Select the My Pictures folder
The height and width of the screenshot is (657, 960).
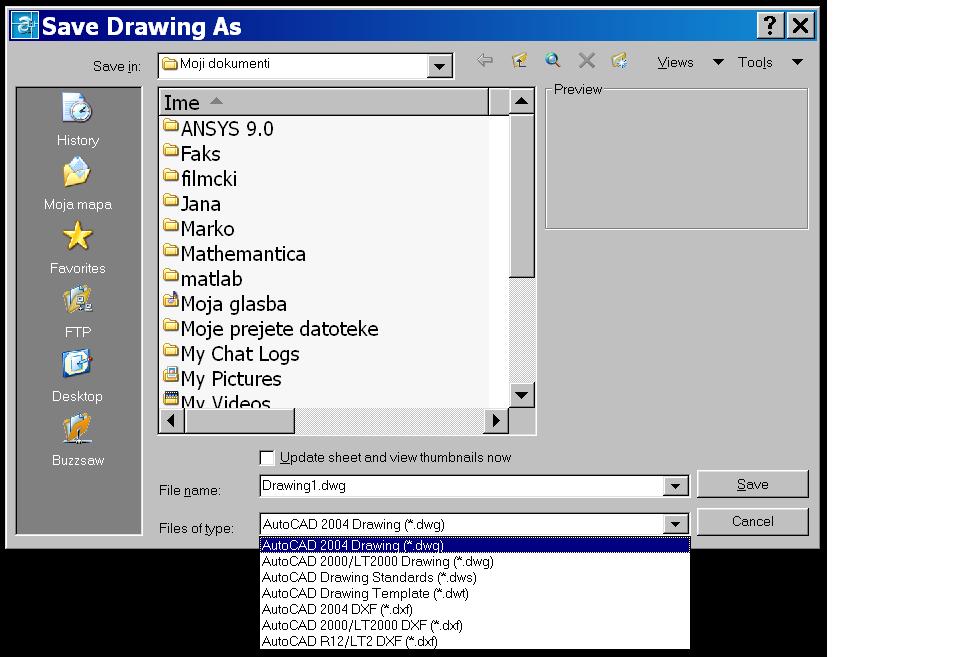[222, 379]
